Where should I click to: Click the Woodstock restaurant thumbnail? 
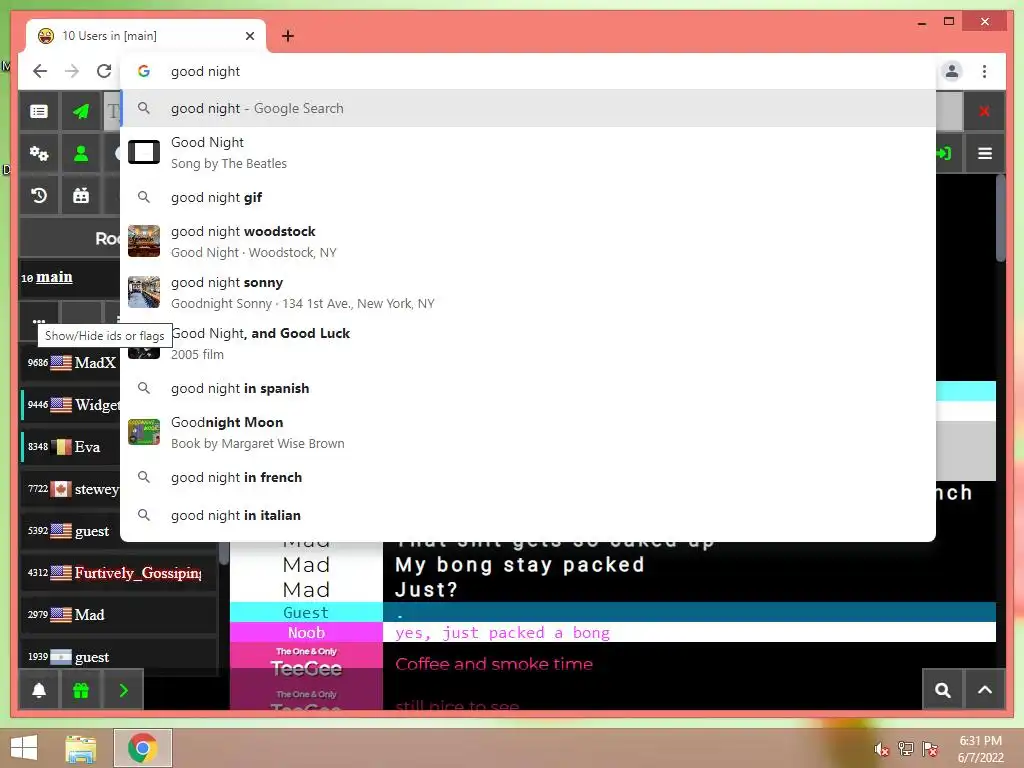[144, 241]
